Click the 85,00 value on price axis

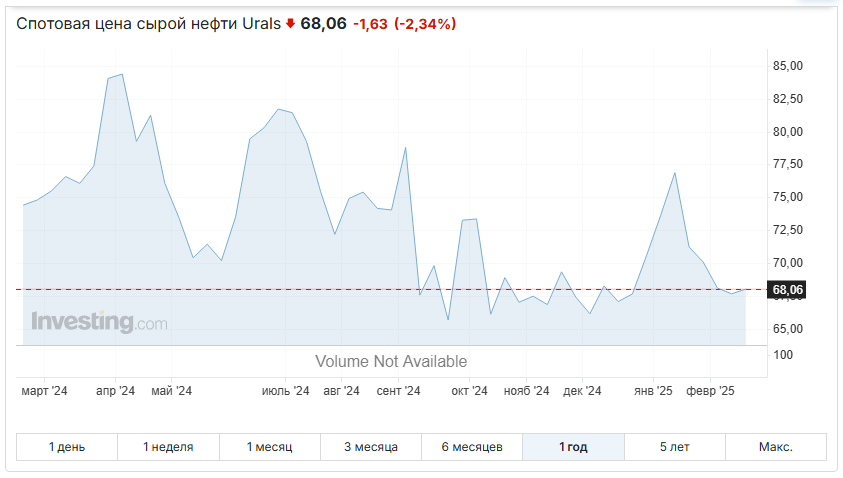(x=788, y=66)
